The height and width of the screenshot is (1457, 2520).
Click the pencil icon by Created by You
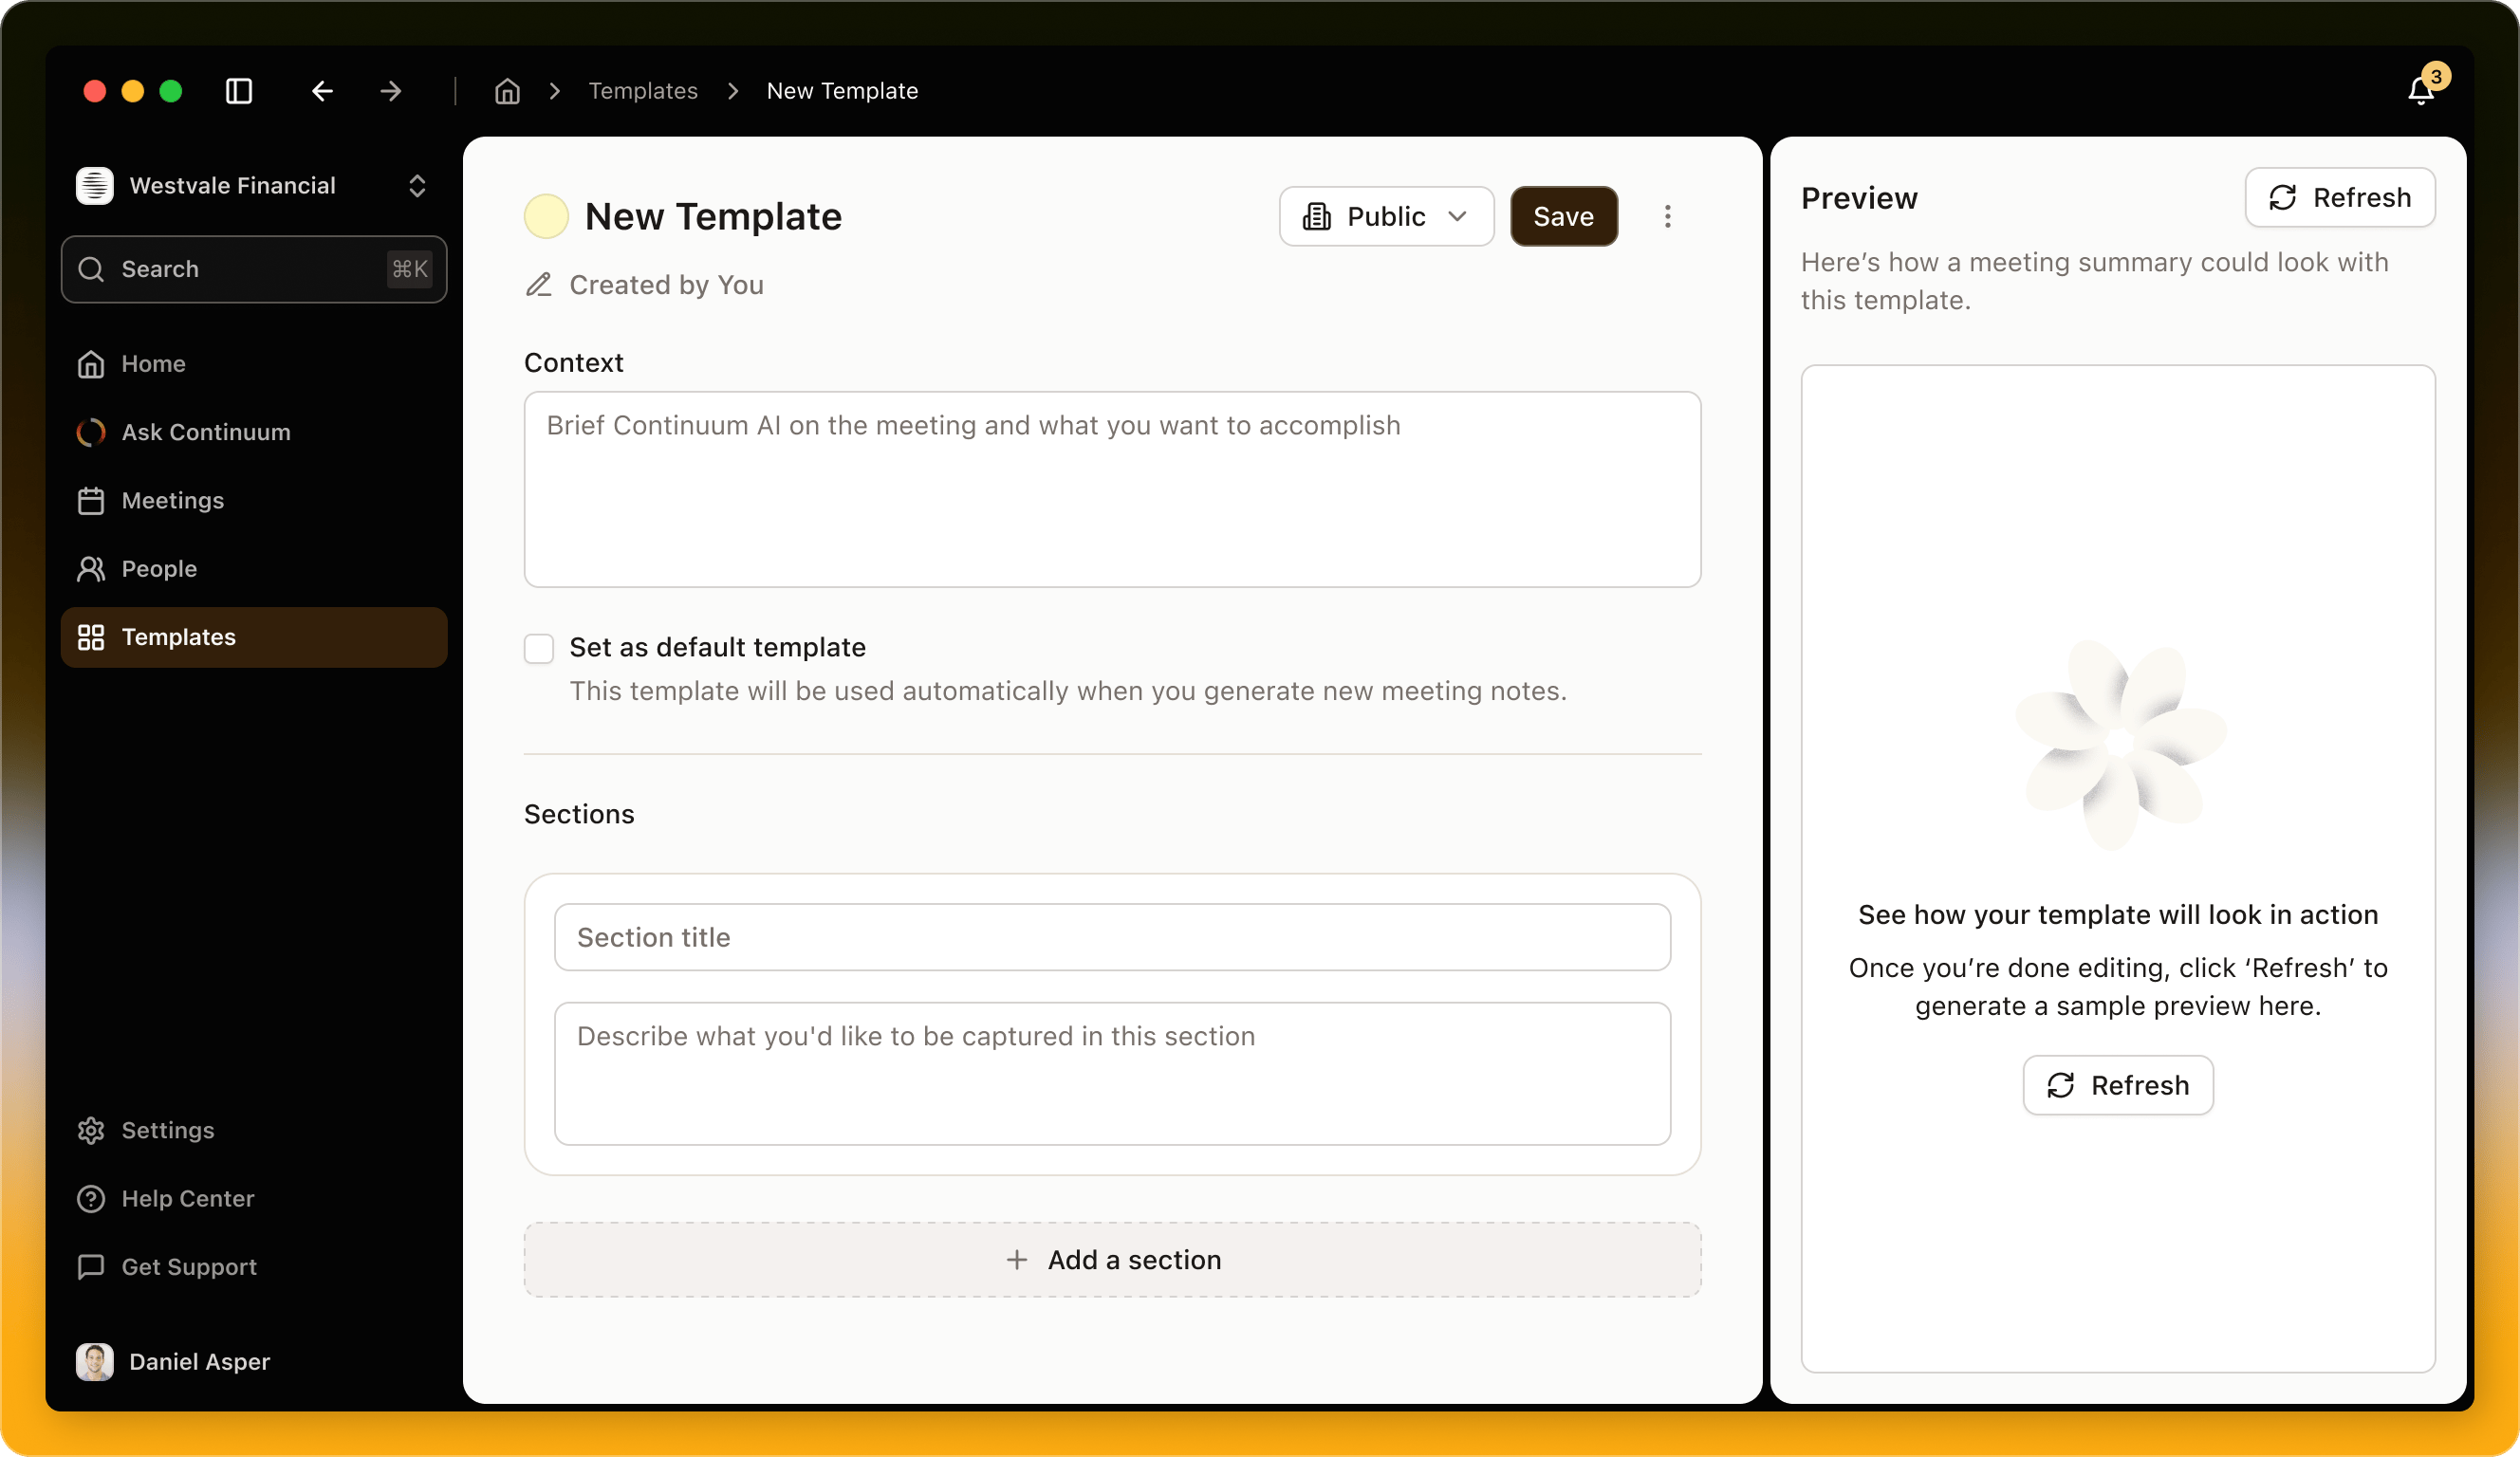[539, 285]
